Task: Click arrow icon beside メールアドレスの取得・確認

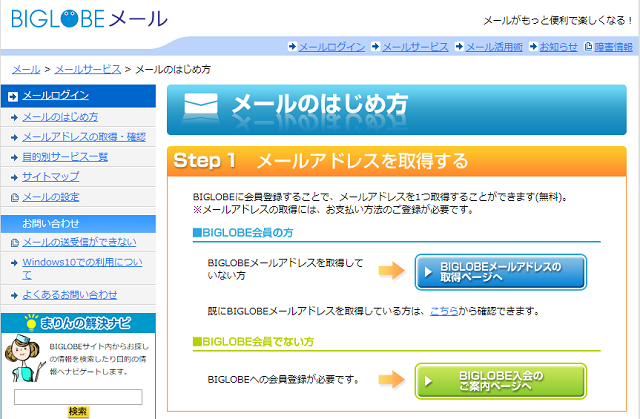Action: coord(14,137)
